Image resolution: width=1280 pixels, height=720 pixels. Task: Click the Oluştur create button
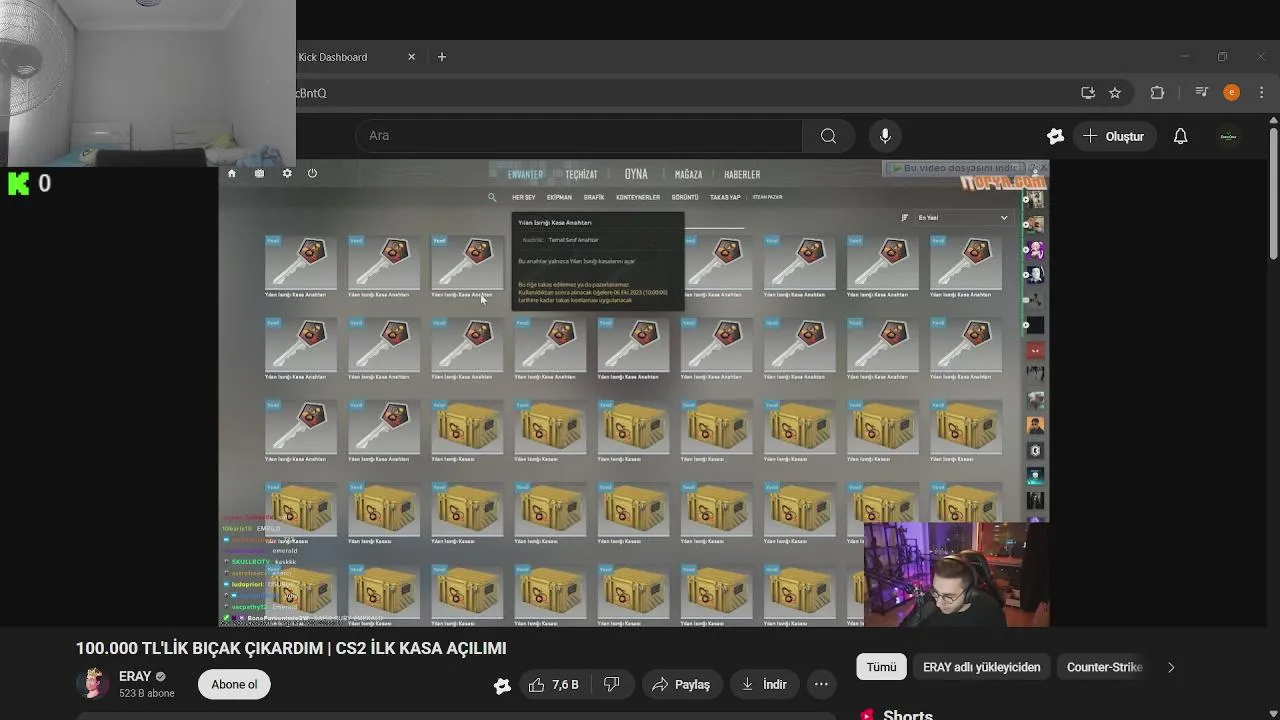click(1114, 136)
